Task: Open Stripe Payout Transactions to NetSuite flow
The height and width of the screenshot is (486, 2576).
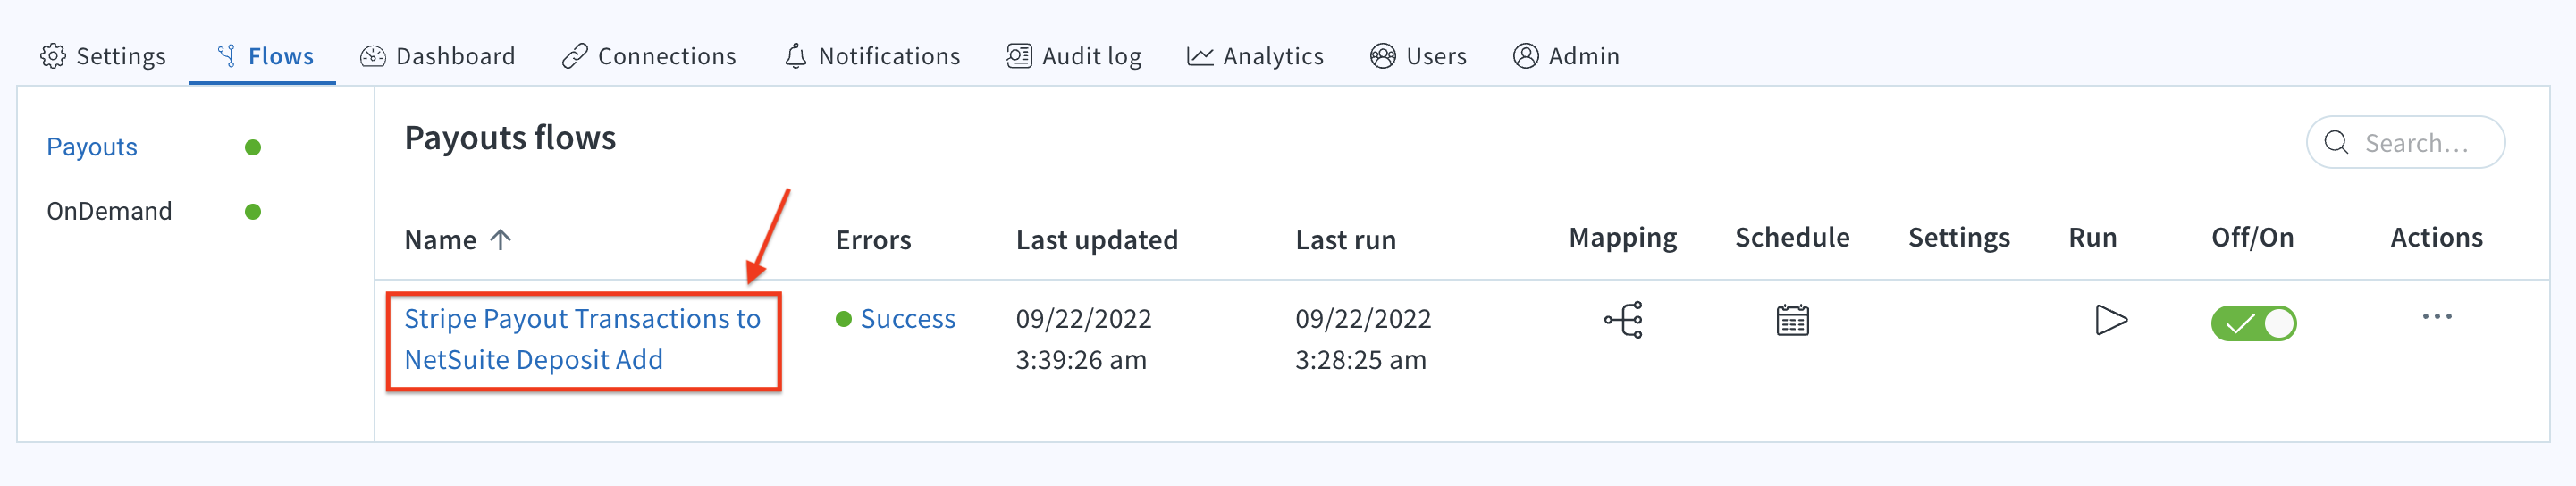Action: [582, 339]
